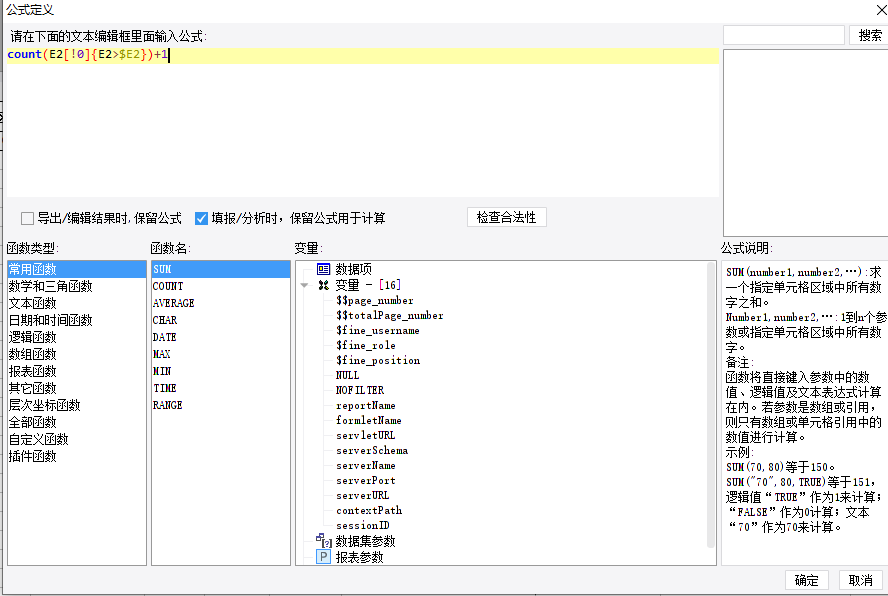
Task: Select the $$totalPage_number variable
Action: 390,316
